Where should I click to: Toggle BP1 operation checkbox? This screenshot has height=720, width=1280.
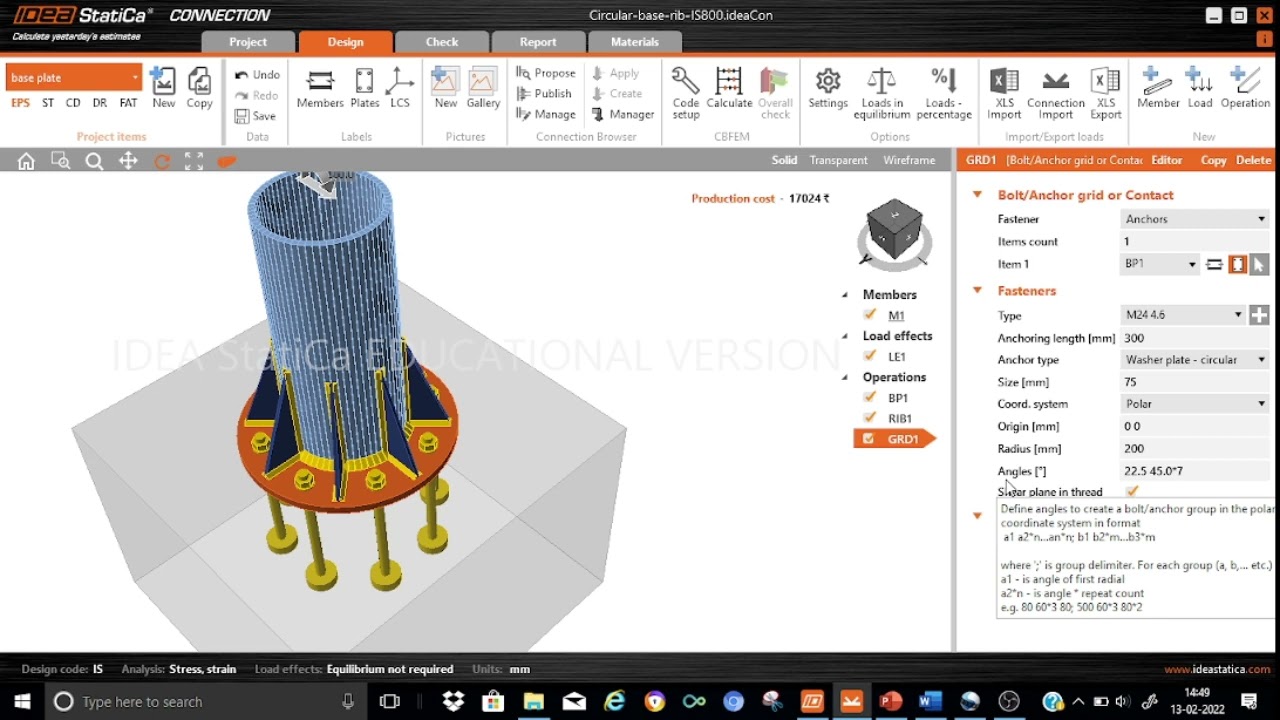870,397
